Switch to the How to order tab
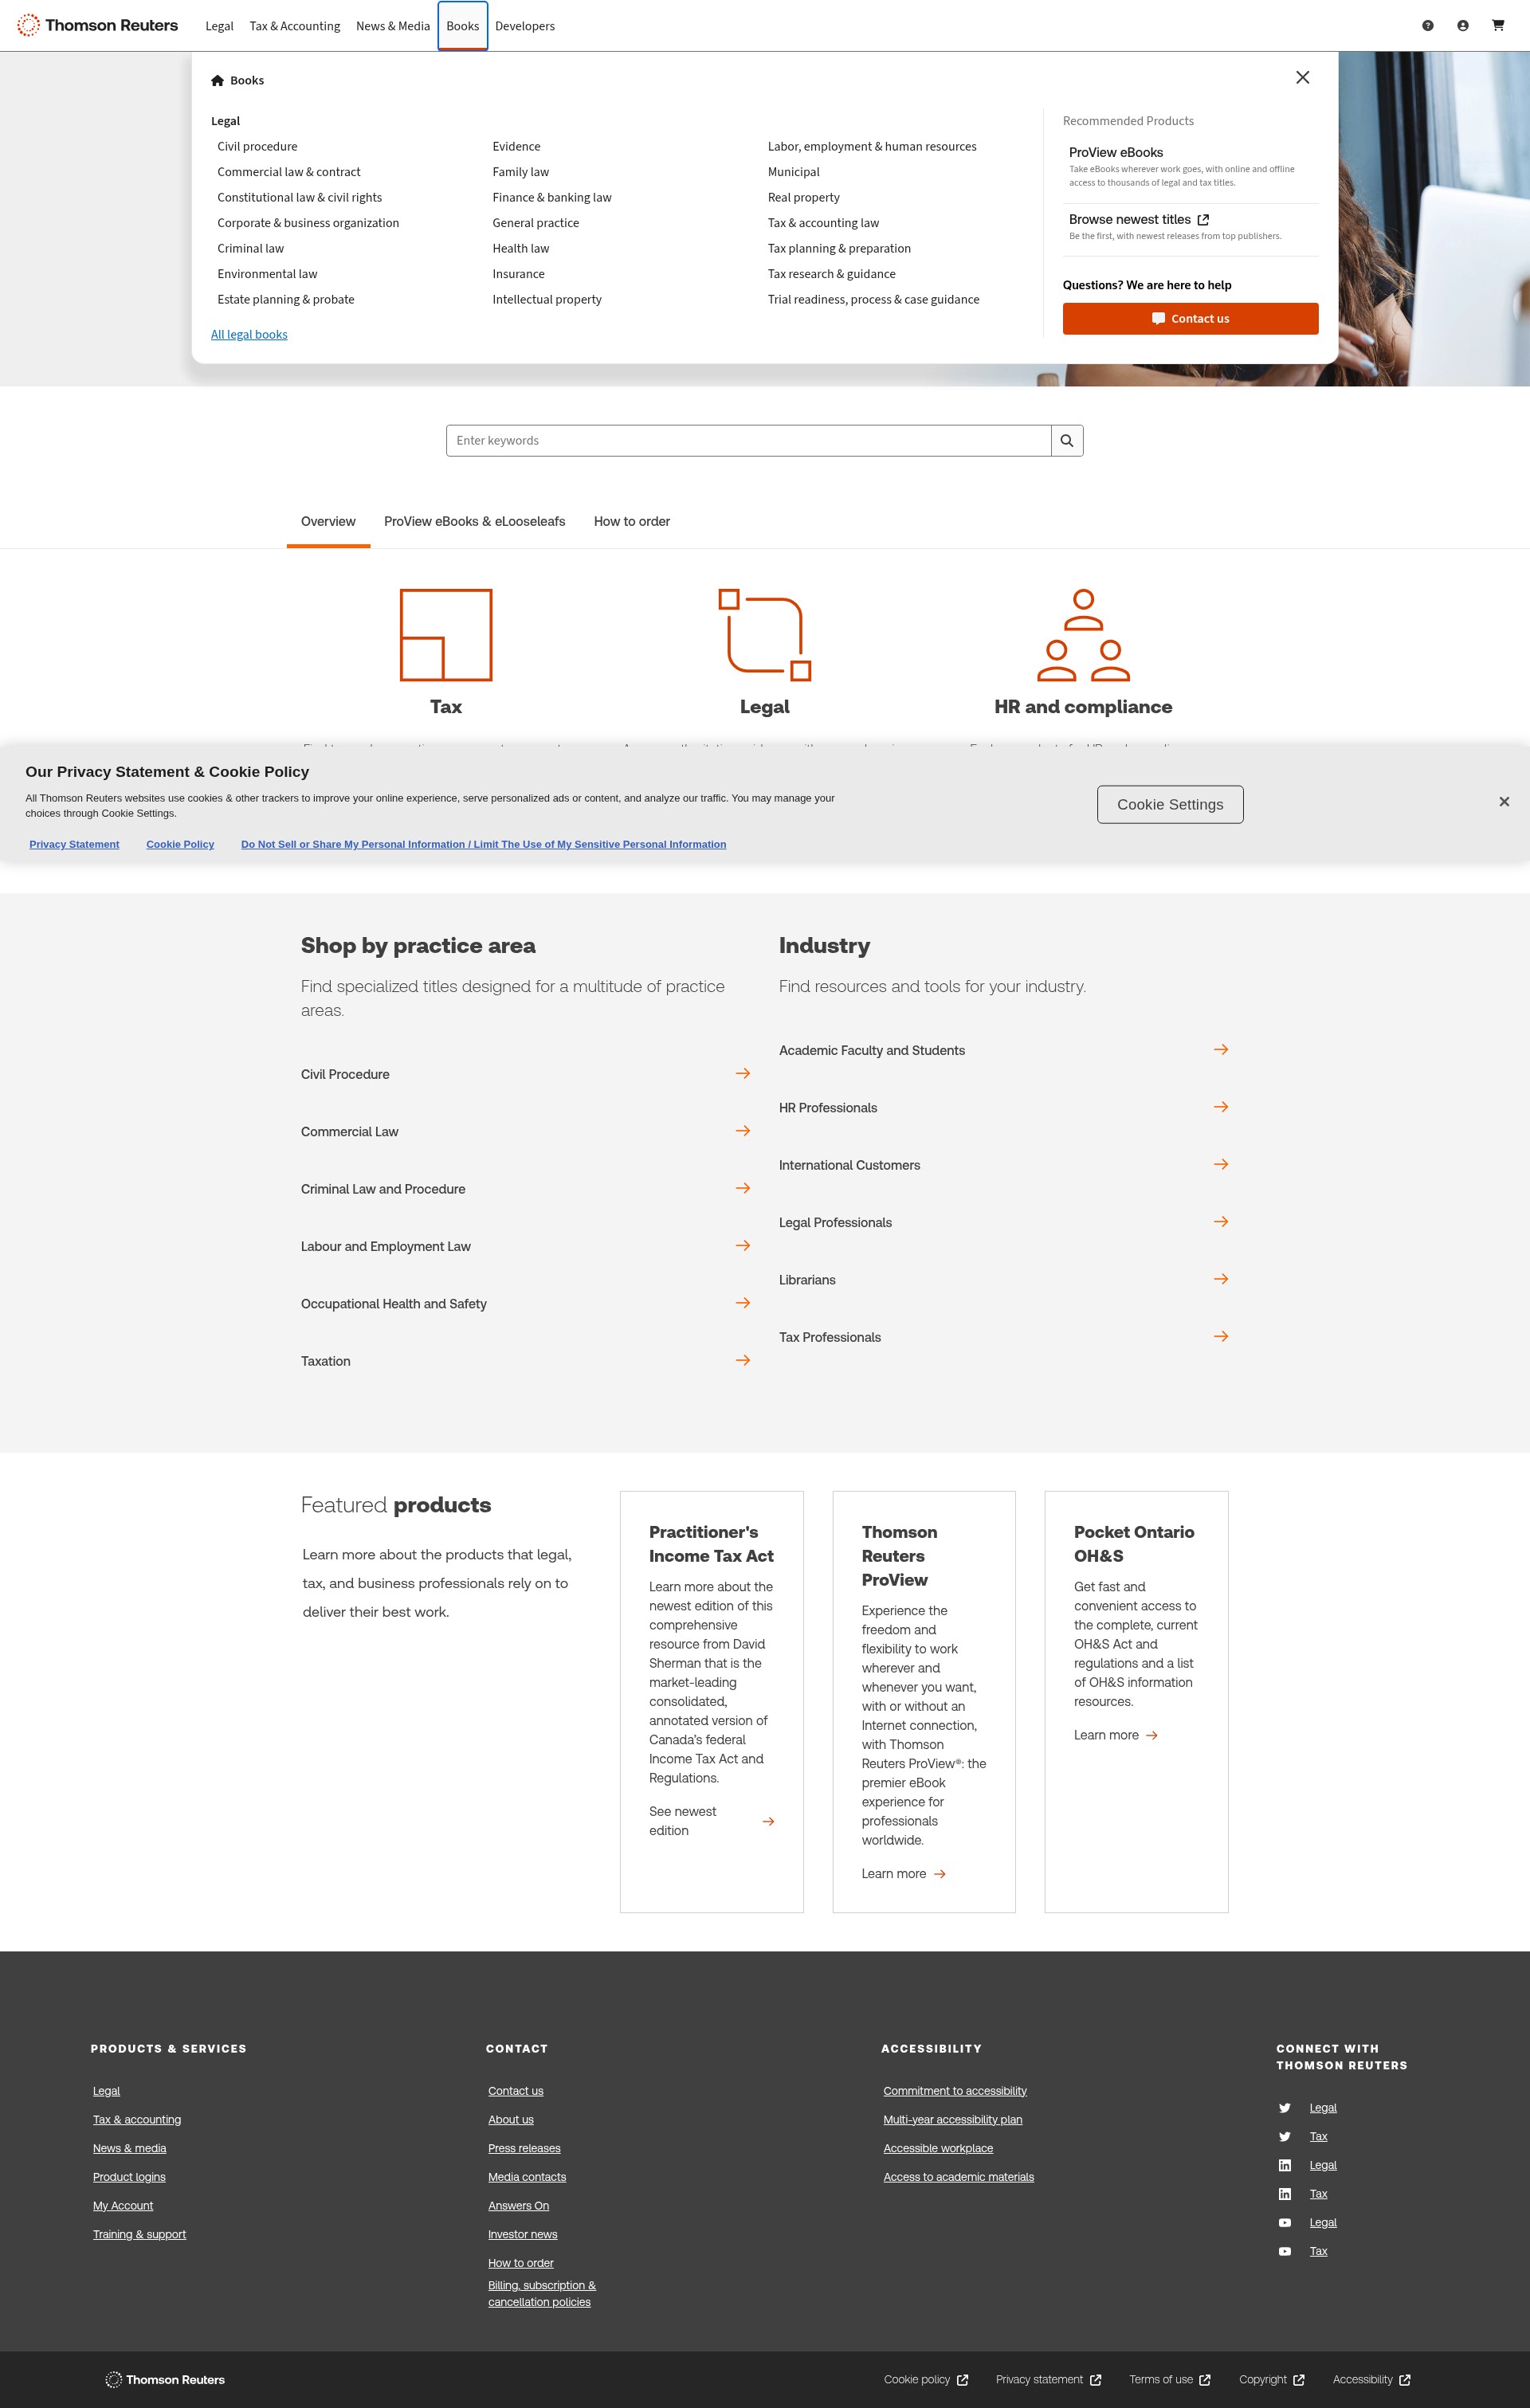 pyautogui.click(x=632, y=522)
